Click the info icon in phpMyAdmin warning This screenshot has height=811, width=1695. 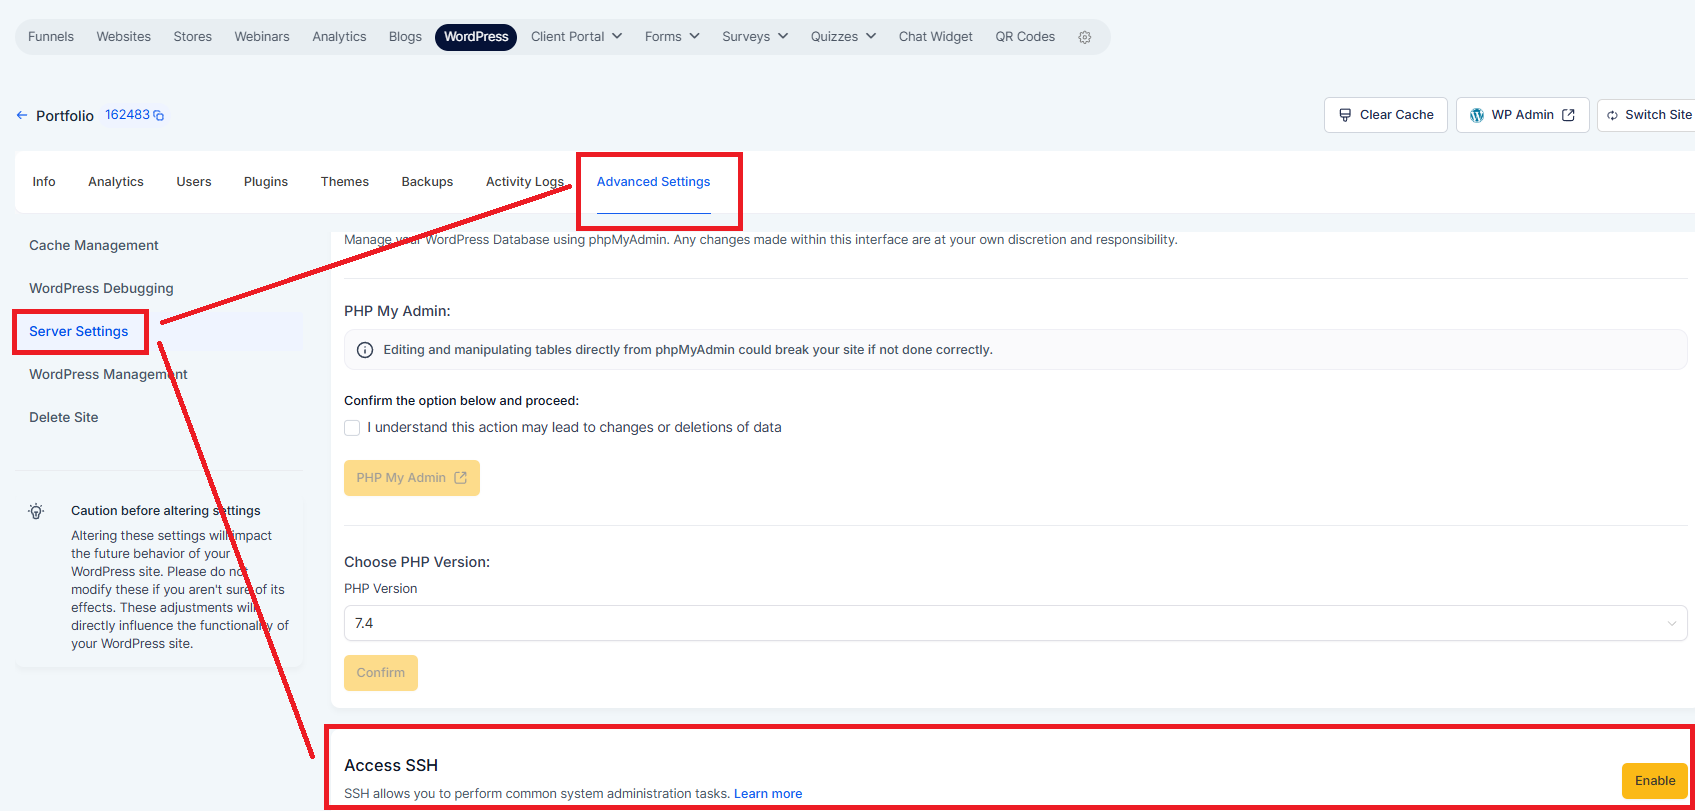click(365, 350)
